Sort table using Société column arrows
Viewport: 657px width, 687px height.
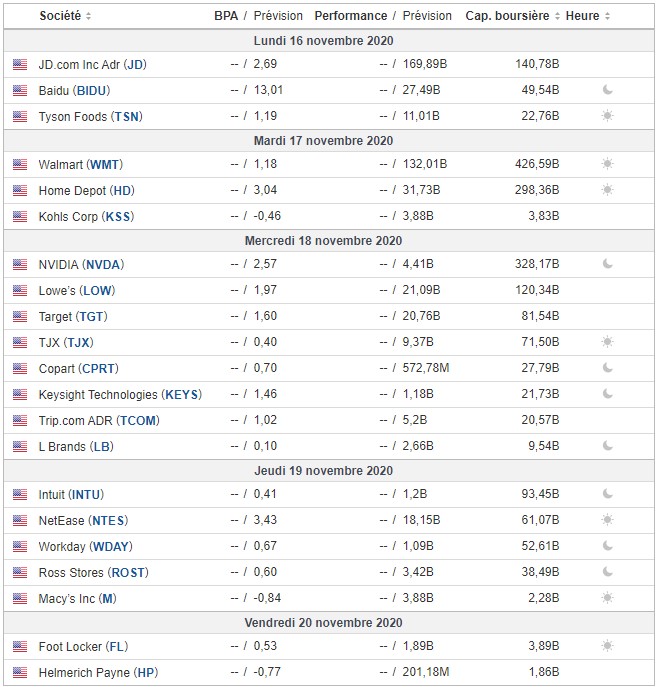(88, 16)
